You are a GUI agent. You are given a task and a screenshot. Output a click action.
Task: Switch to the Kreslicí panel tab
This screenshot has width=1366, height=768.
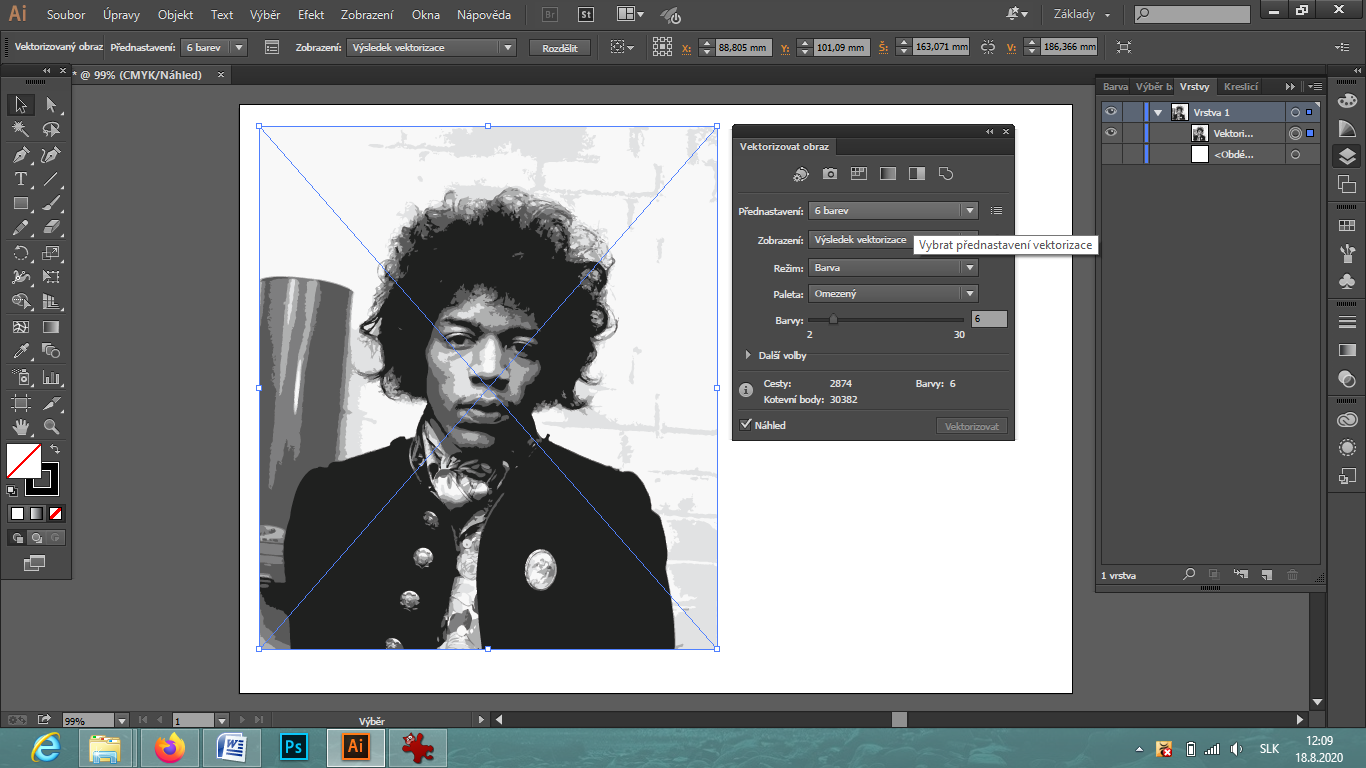click(x=1241, y=87)
